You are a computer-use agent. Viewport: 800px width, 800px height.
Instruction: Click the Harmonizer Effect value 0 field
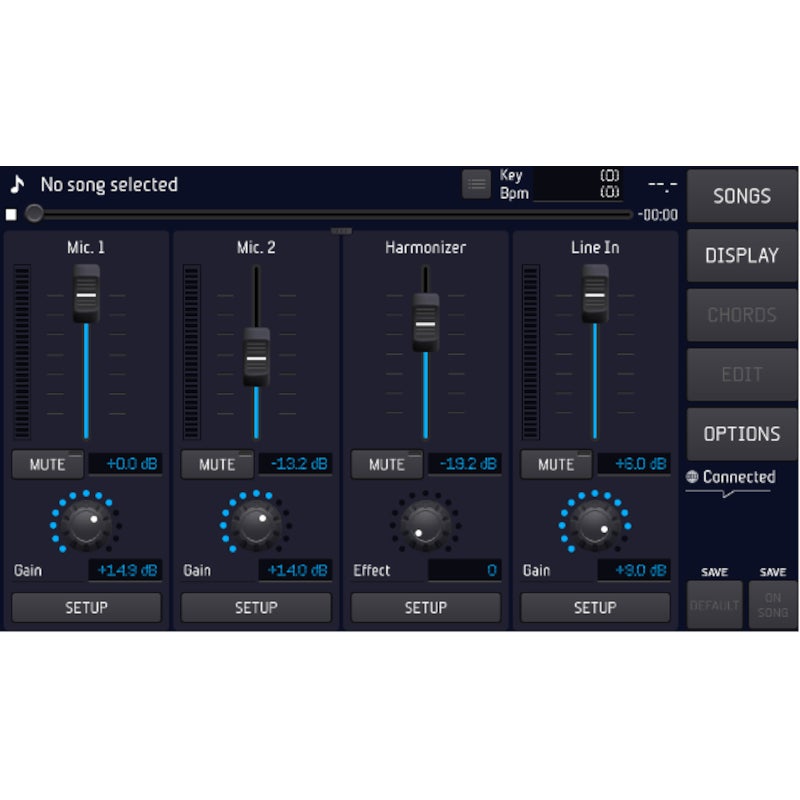[465, 570]
